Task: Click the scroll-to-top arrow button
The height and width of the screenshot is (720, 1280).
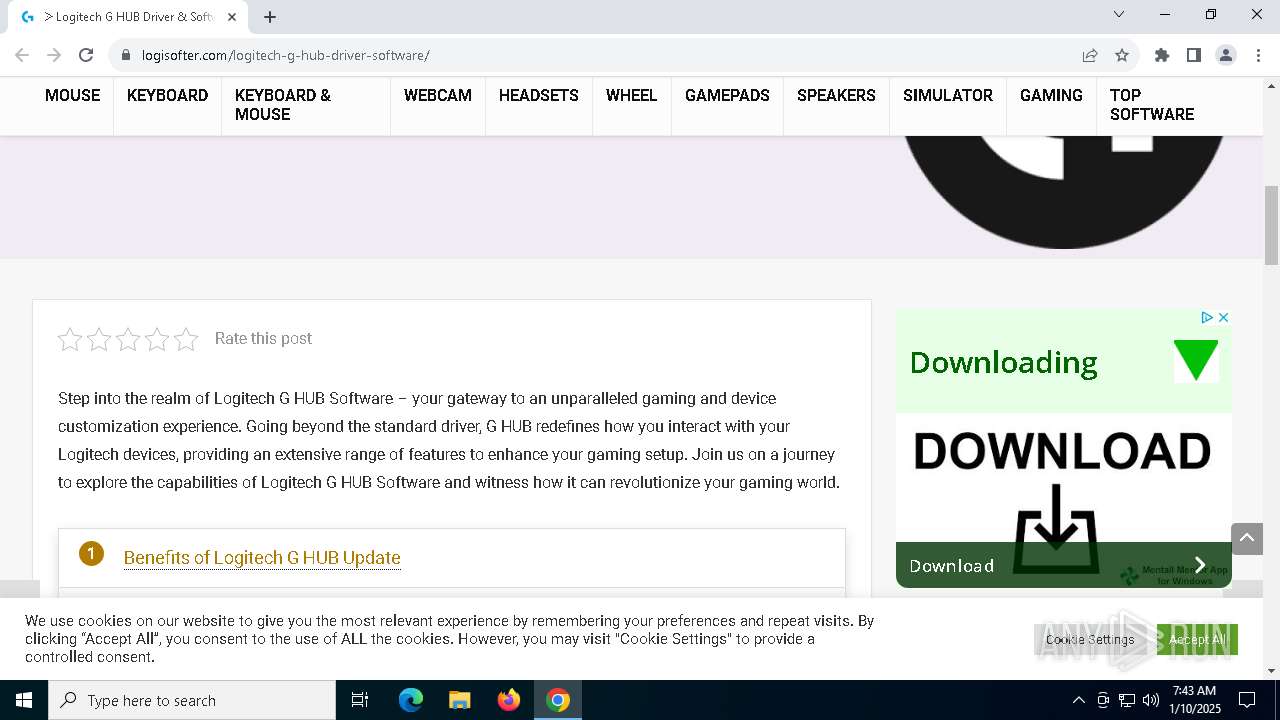Action: point(1247,538)
